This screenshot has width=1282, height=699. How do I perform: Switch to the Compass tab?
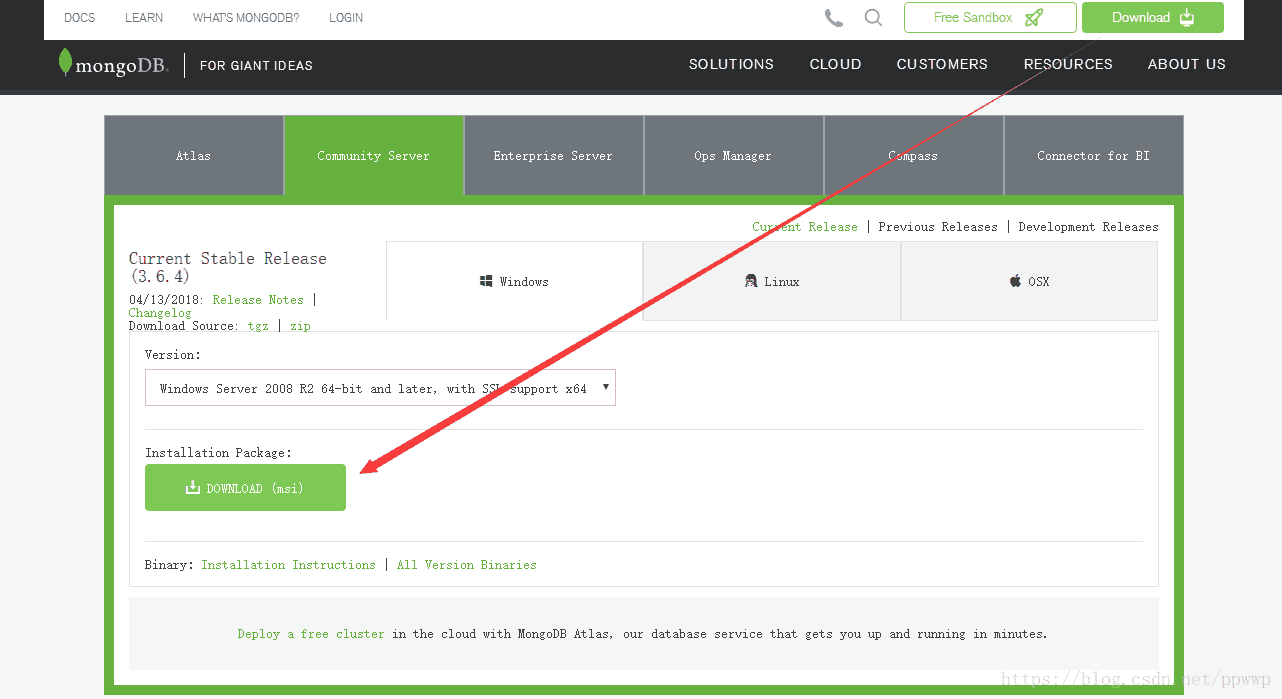point(913,155)
